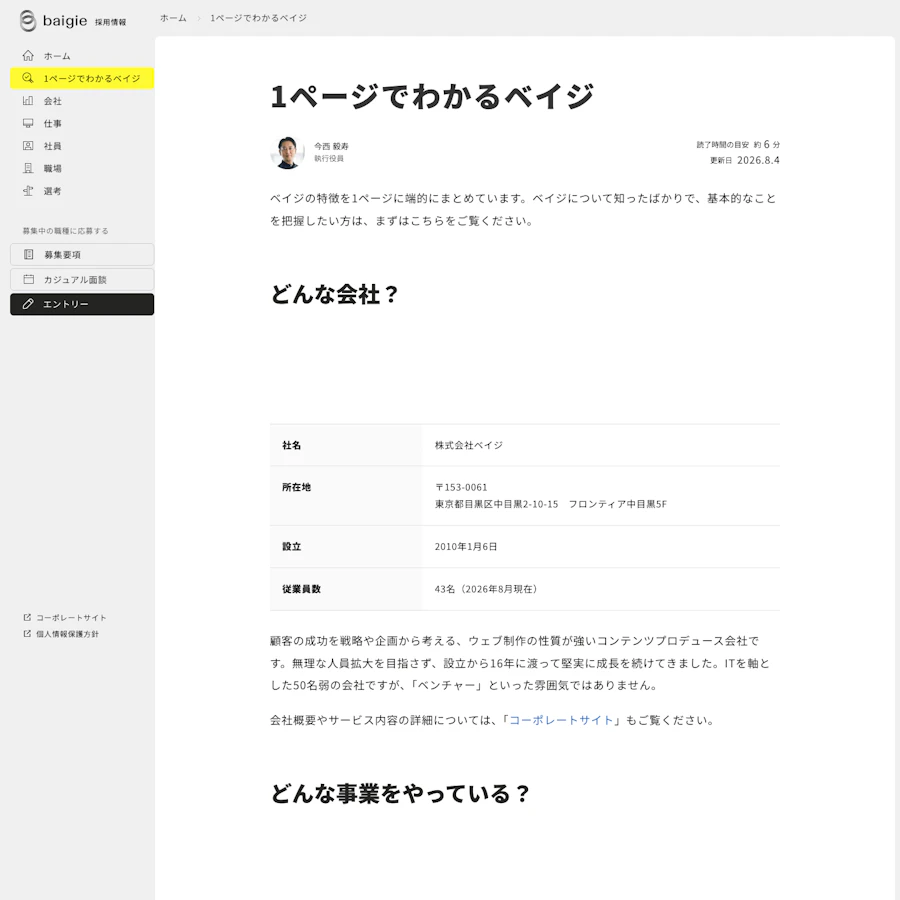Screen dimensions: 900x900
Task: Click the pencil icon in エントリー button
Action: [28, 304]
